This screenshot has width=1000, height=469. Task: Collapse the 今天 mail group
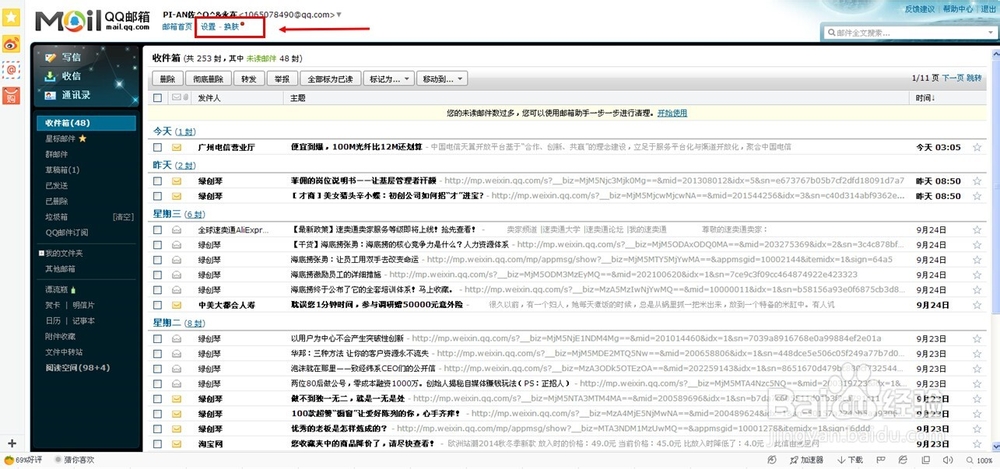click(163, 131)
